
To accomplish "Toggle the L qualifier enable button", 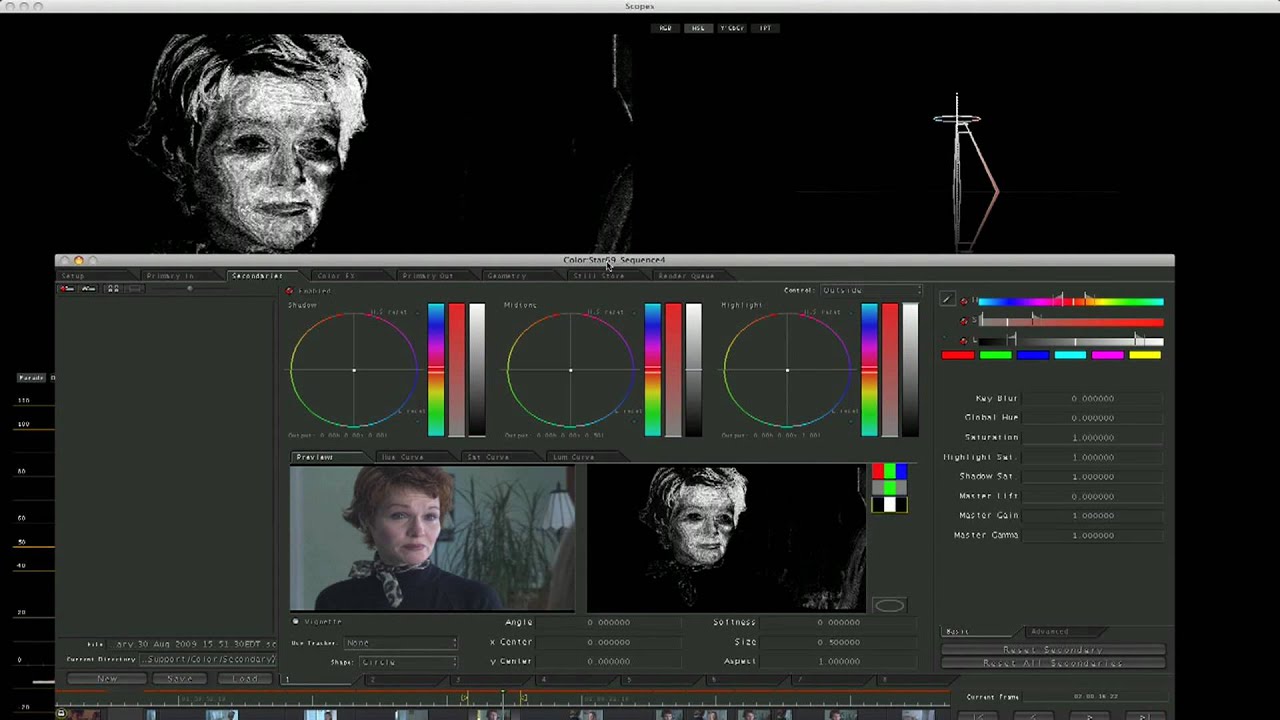I will coord(964,341).
